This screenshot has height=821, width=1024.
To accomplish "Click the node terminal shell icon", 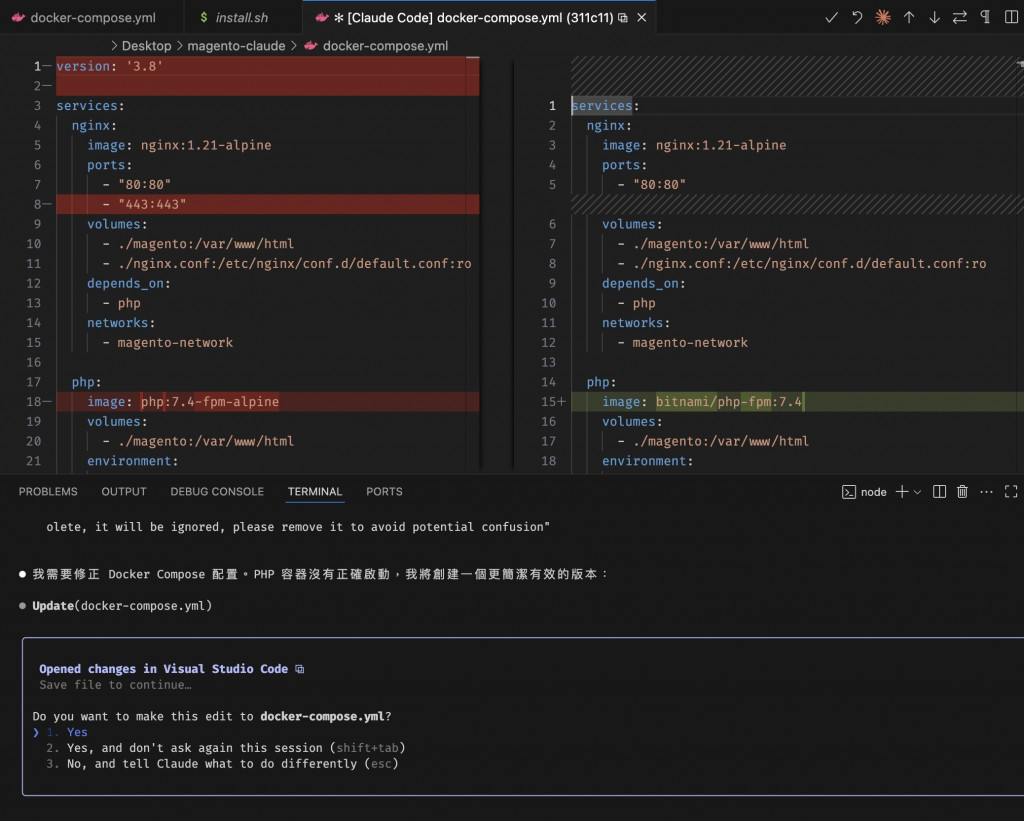I will (x=848, y=492).
